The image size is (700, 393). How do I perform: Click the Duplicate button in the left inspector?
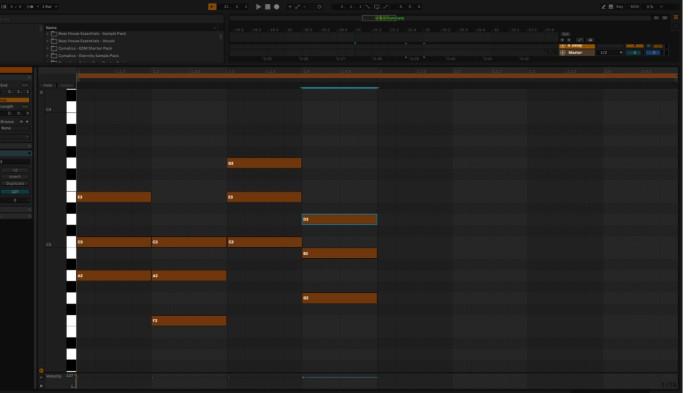[15, 184]
